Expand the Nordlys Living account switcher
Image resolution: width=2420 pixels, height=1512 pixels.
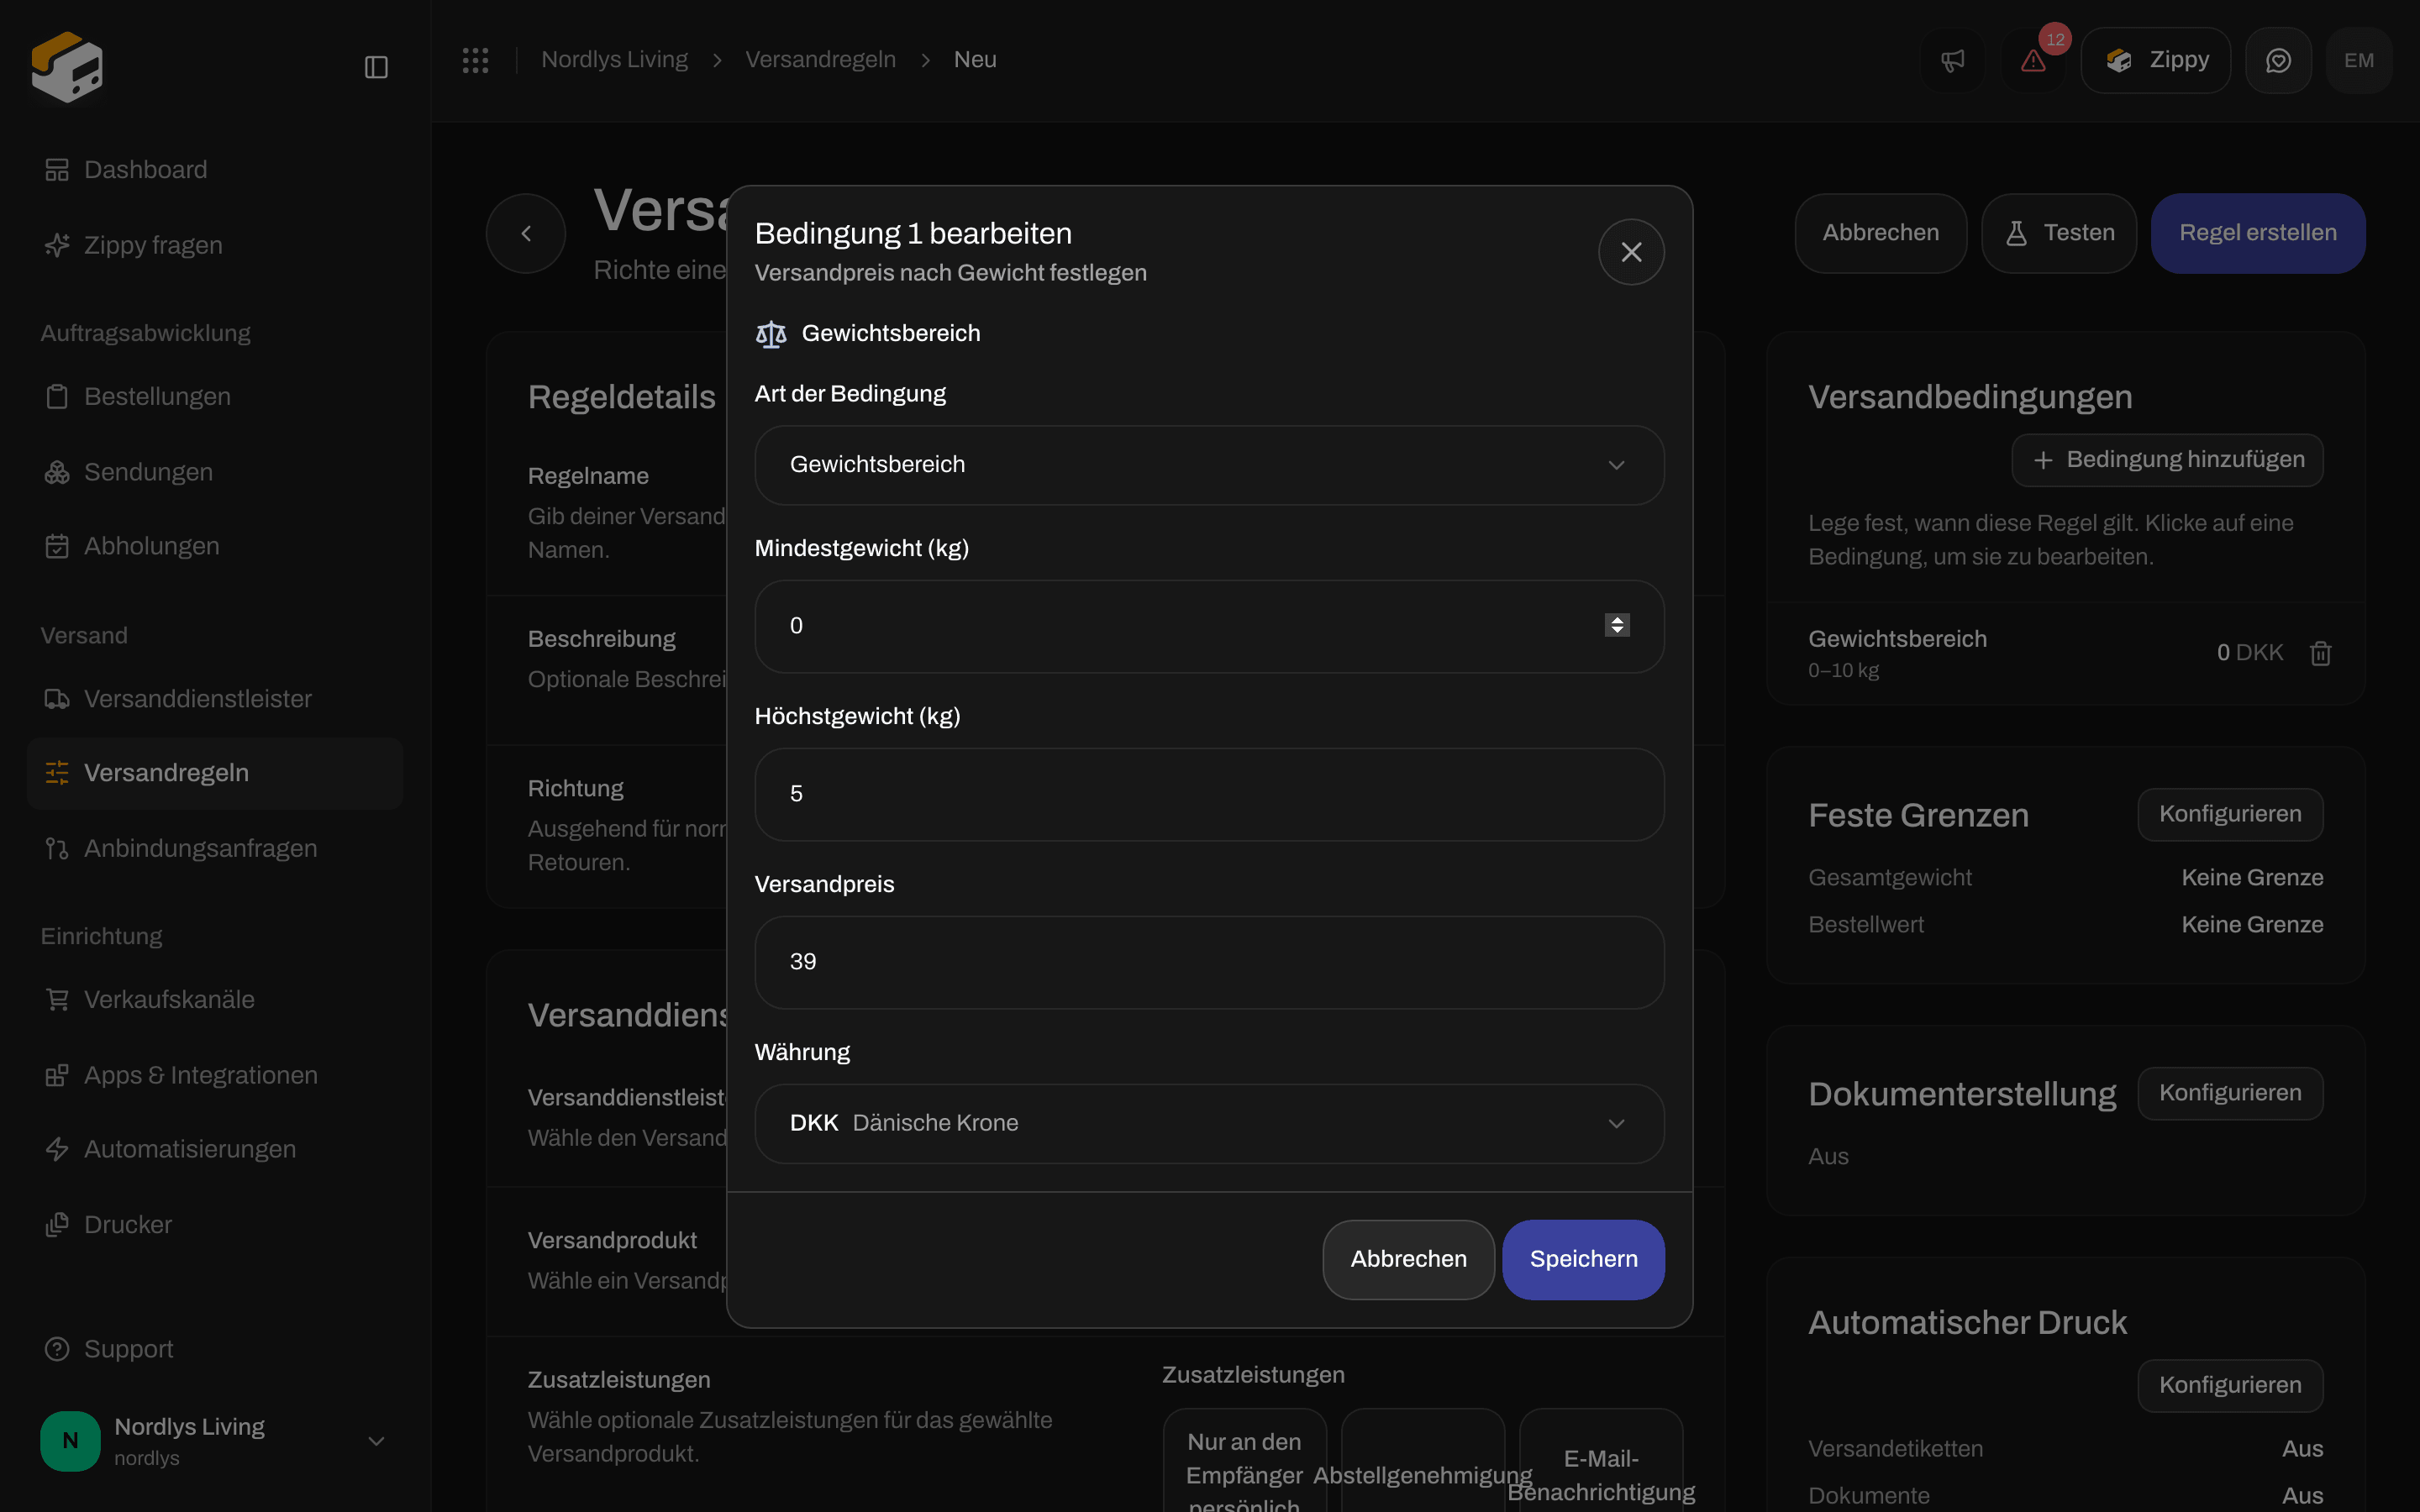click(x=215, y=1441)
